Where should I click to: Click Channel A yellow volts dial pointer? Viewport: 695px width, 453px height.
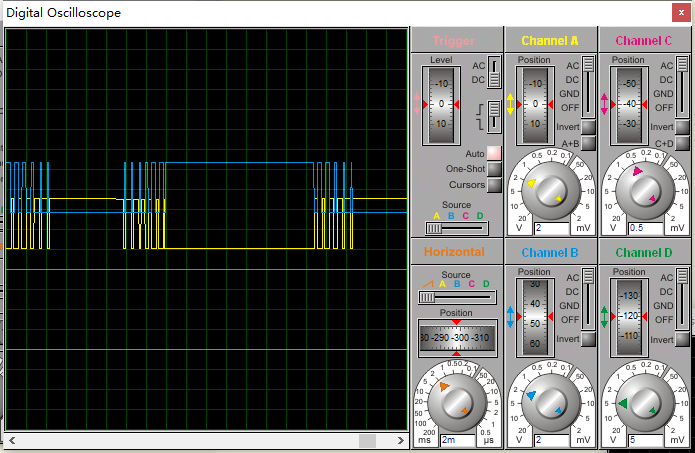tap(531, 183)
